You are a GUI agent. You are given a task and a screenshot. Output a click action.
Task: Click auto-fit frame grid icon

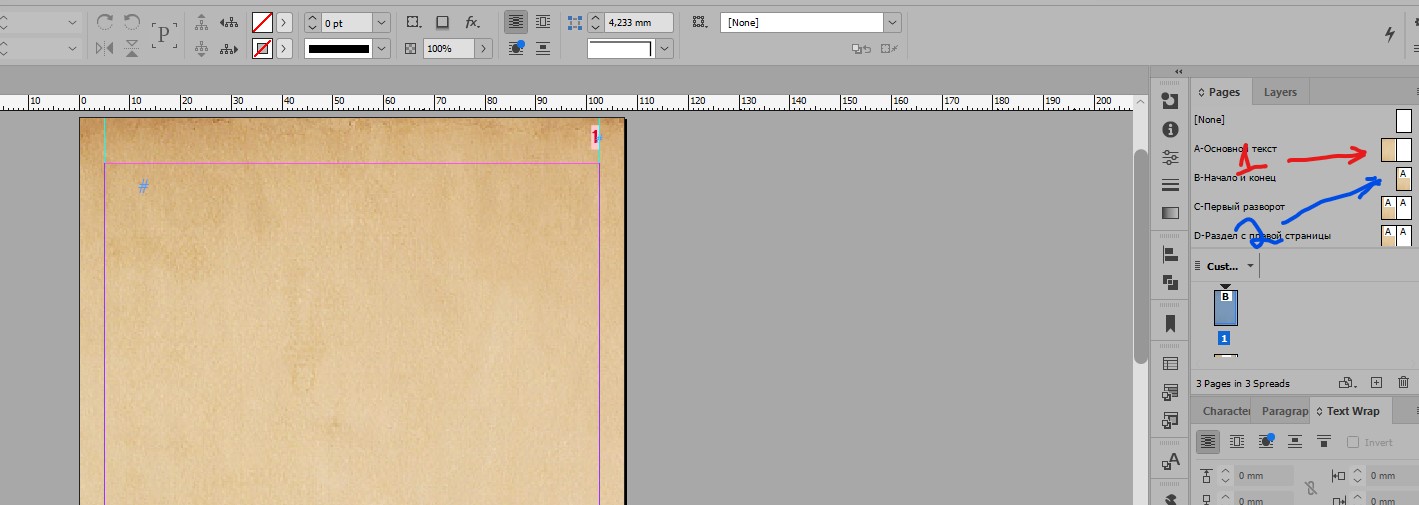click(x=699, y=22)
